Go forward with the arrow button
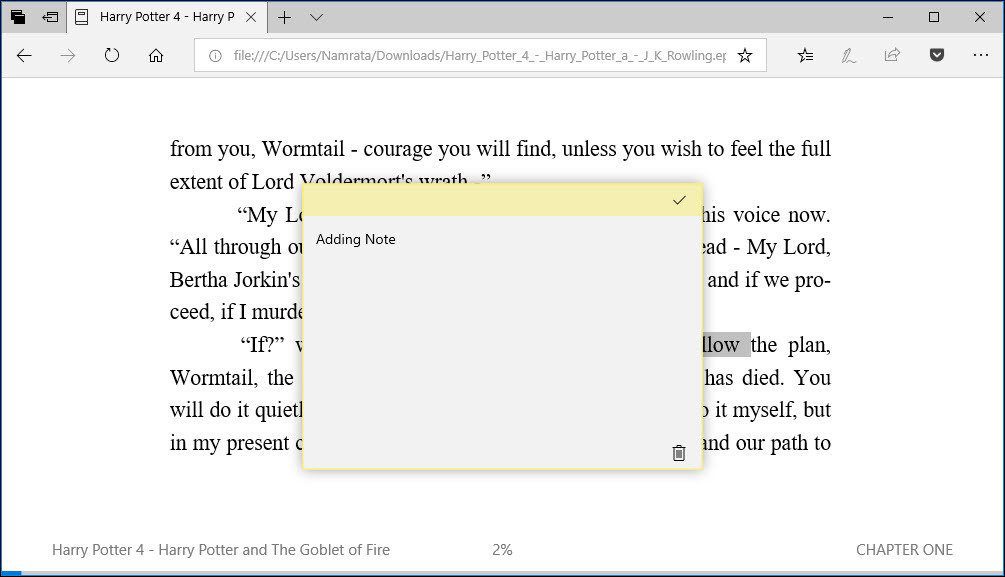This screenshot has width=1005, height=577. coord(67,56)
